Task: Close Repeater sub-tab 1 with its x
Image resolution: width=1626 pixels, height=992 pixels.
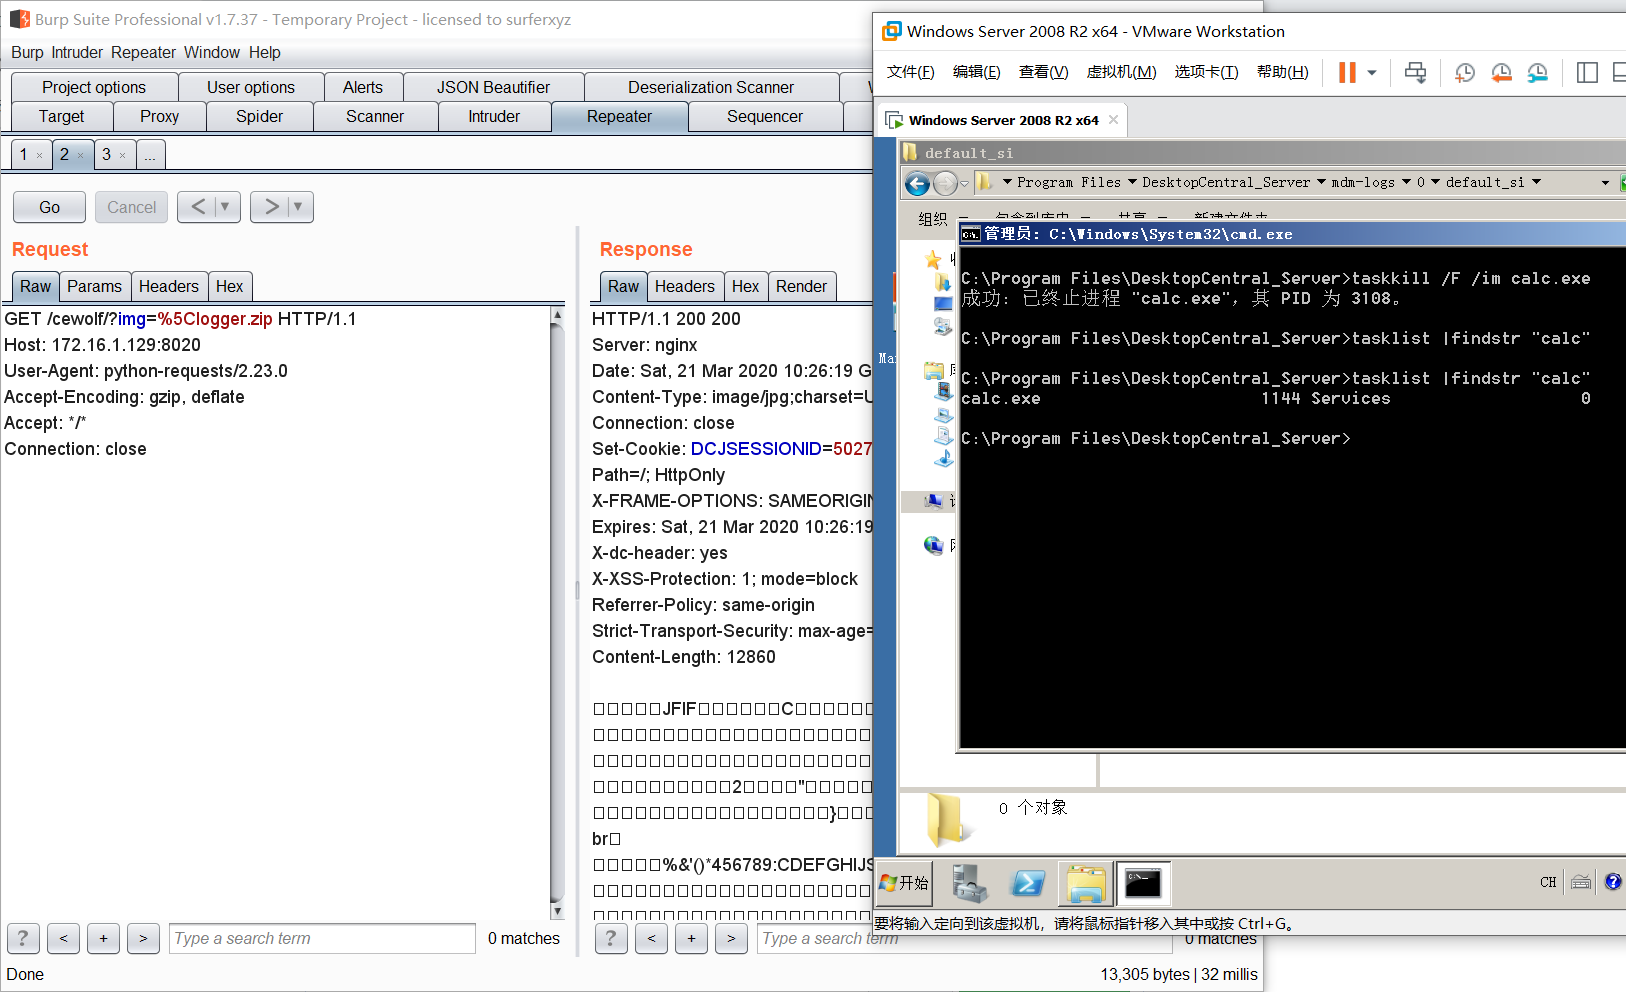Action: click(39, 155)
